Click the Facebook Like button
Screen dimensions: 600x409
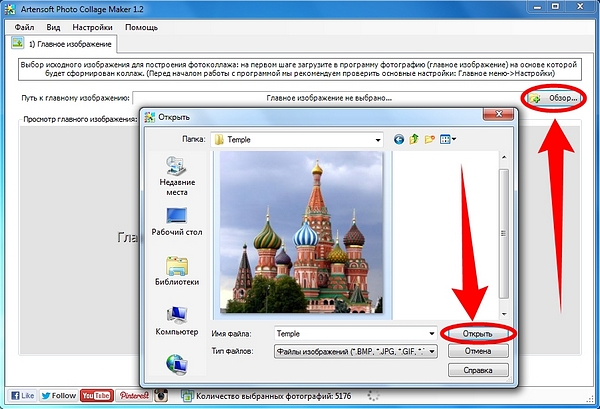(22, 396)
